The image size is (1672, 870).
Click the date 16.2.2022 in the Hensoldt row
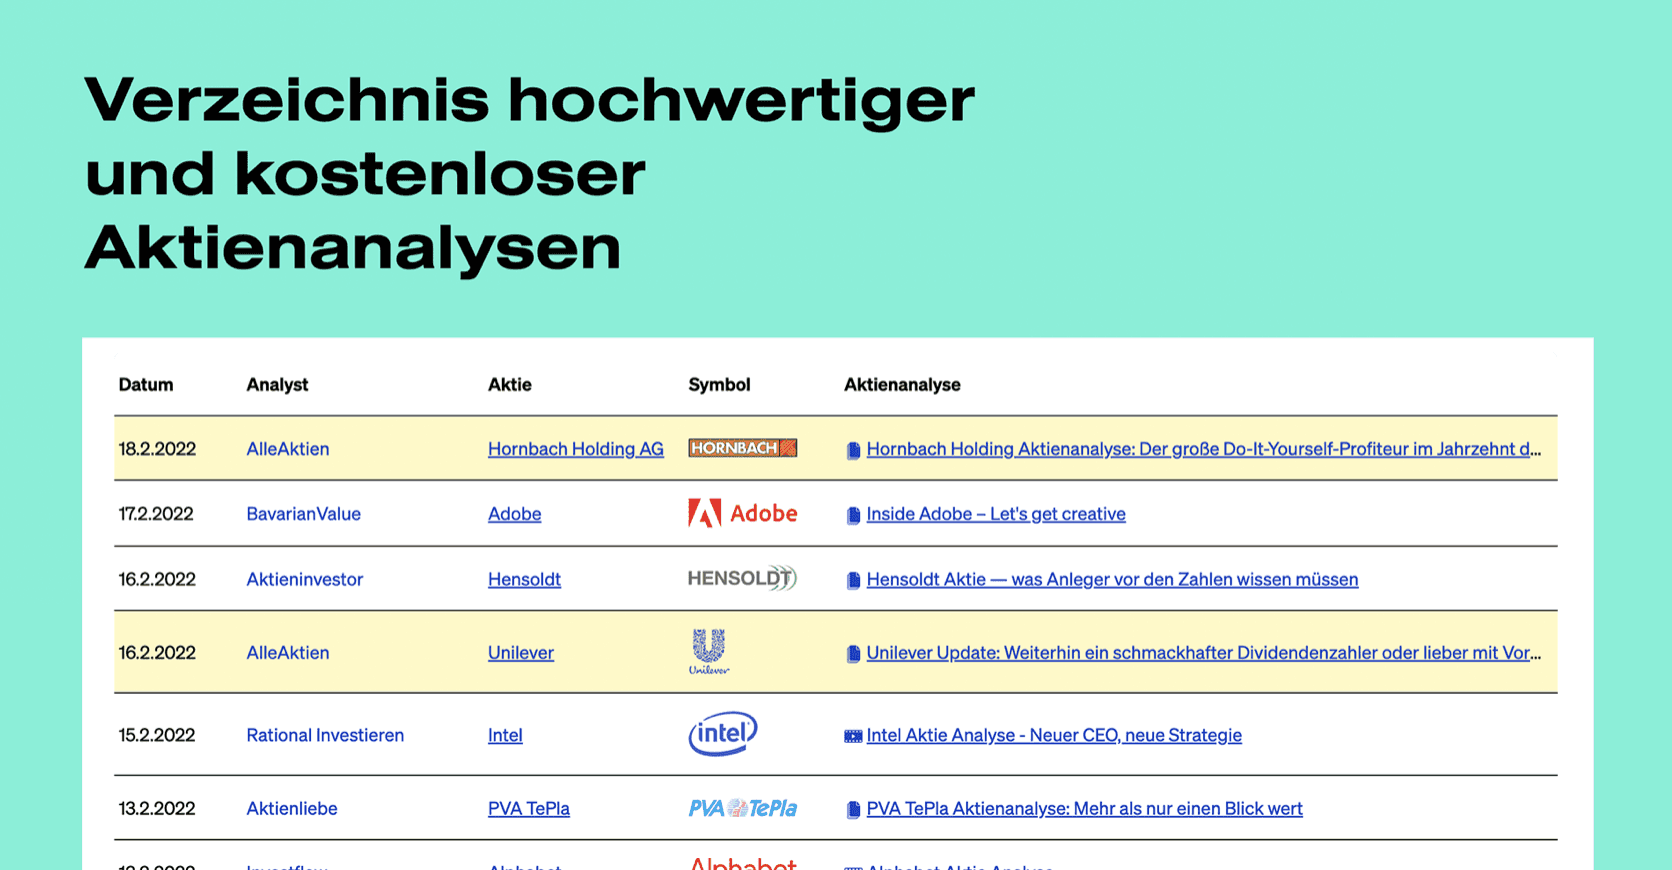point(157,579)
